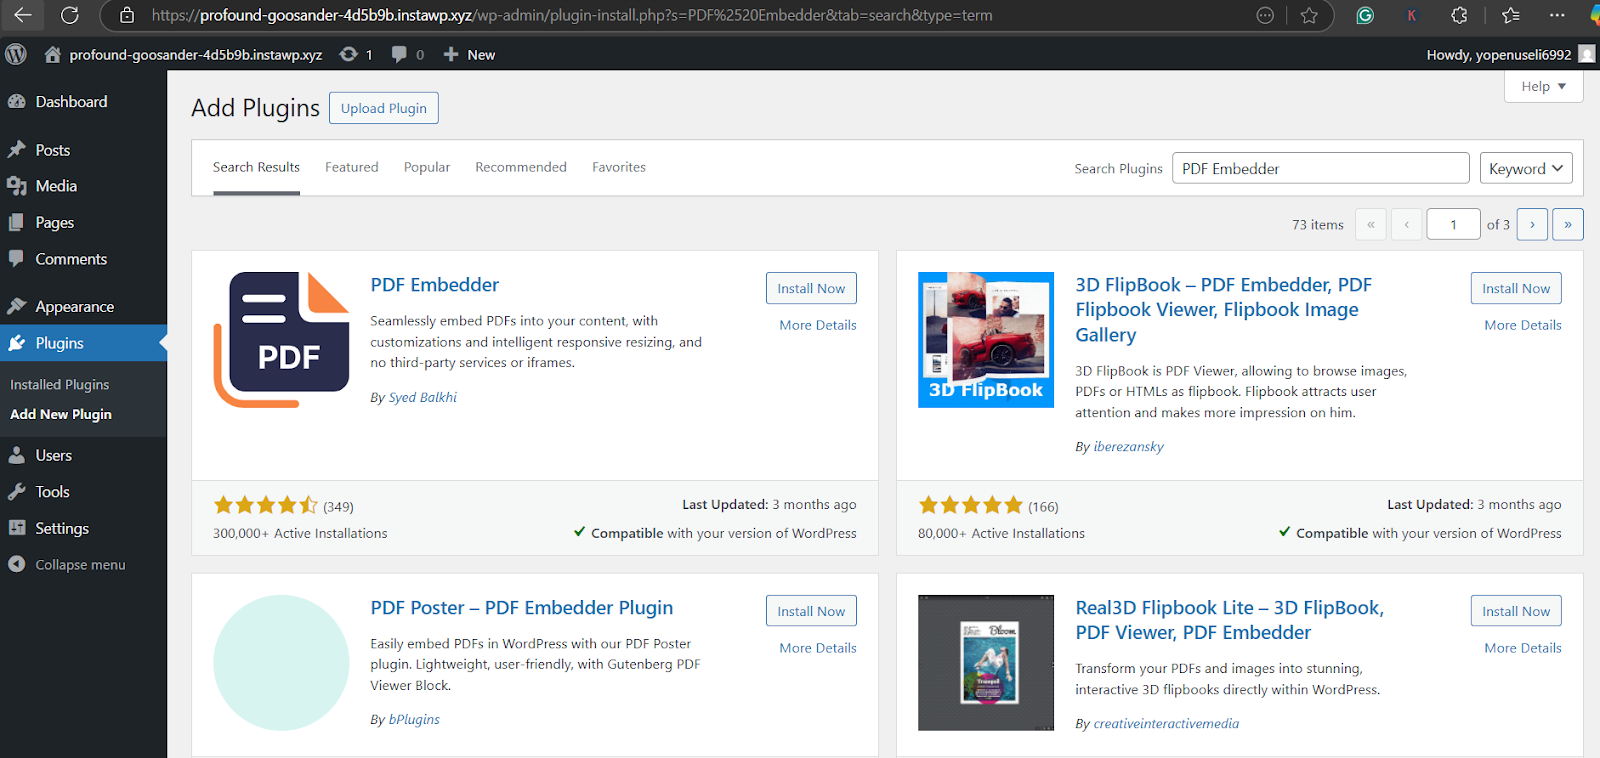Viewport: 1600px width, 758px height.
Task: Open the browser three-dot menu
Action: pyautogui.click(x=1557, y=15)
